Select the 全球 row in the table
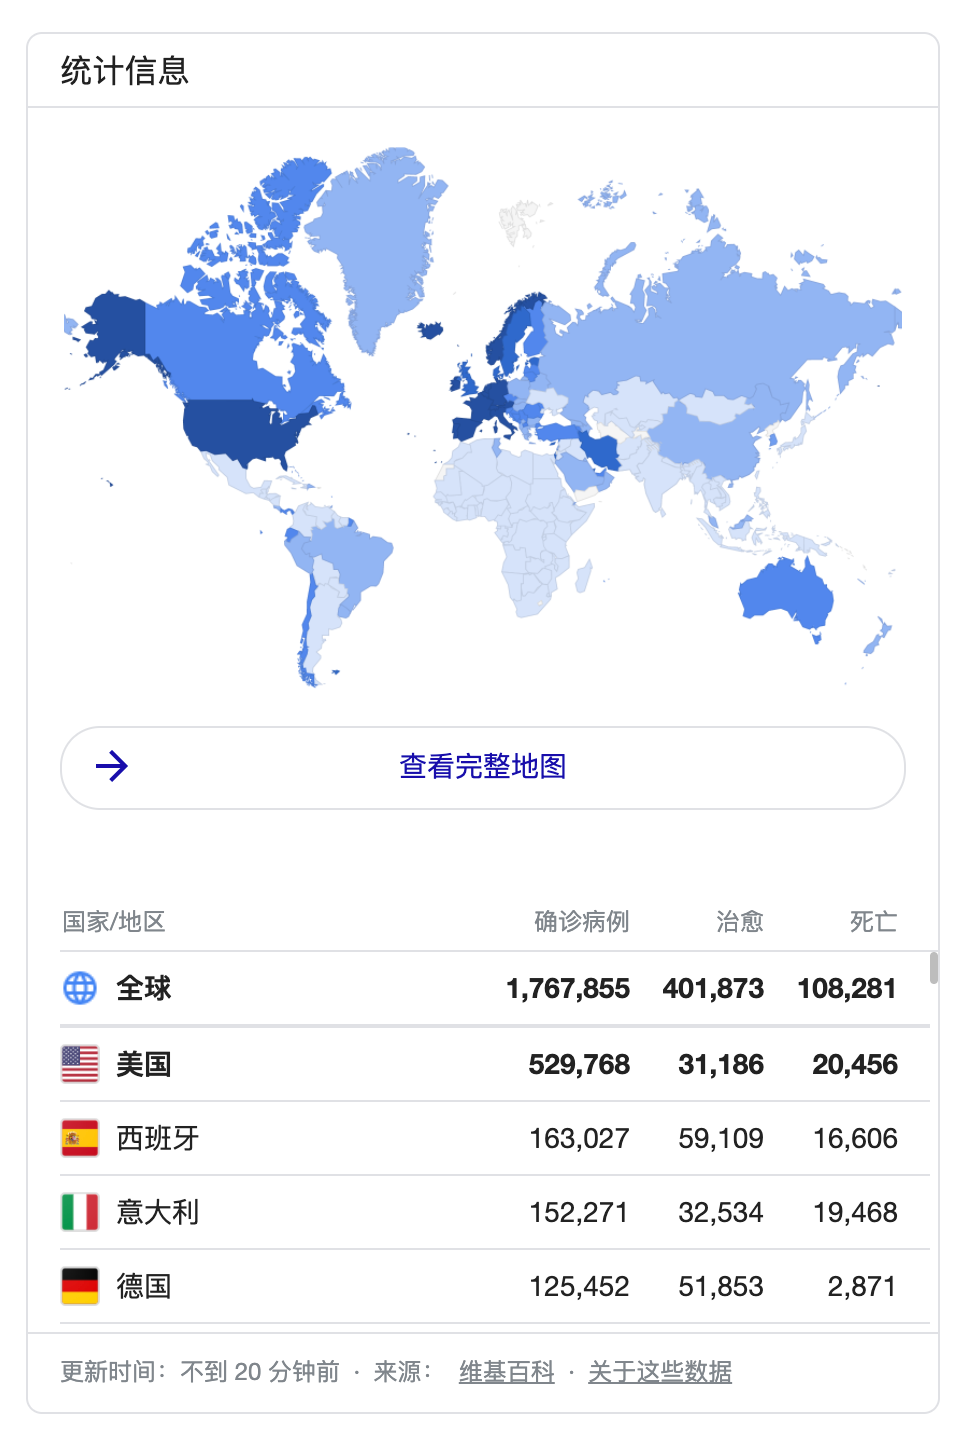Image resolution: width=964 pixels, height=1436 pixels. coord(400,988)
